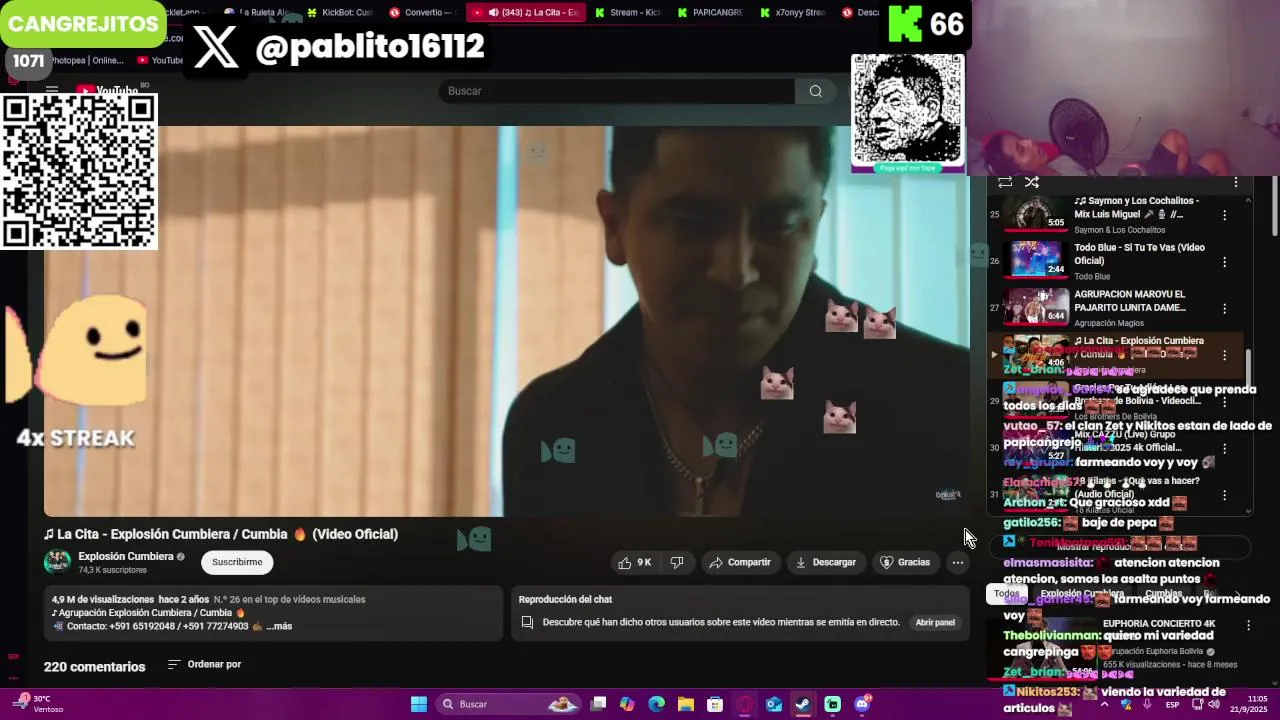
Task: Dislike the video with thumbs-down
Action: click(677, 563)
